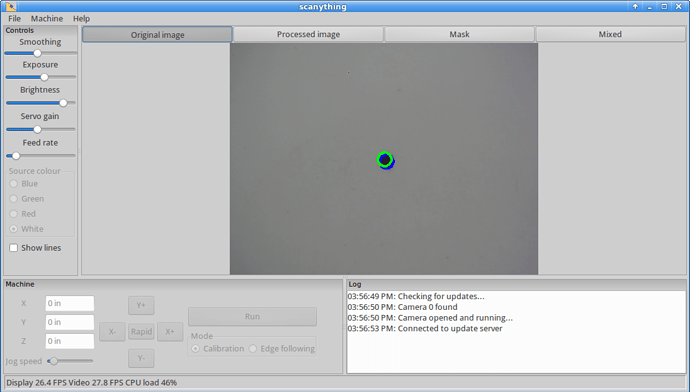This screenshot has height=392, width=690.
Task: Open the Help menu
Action: click(x=81, y=18)
